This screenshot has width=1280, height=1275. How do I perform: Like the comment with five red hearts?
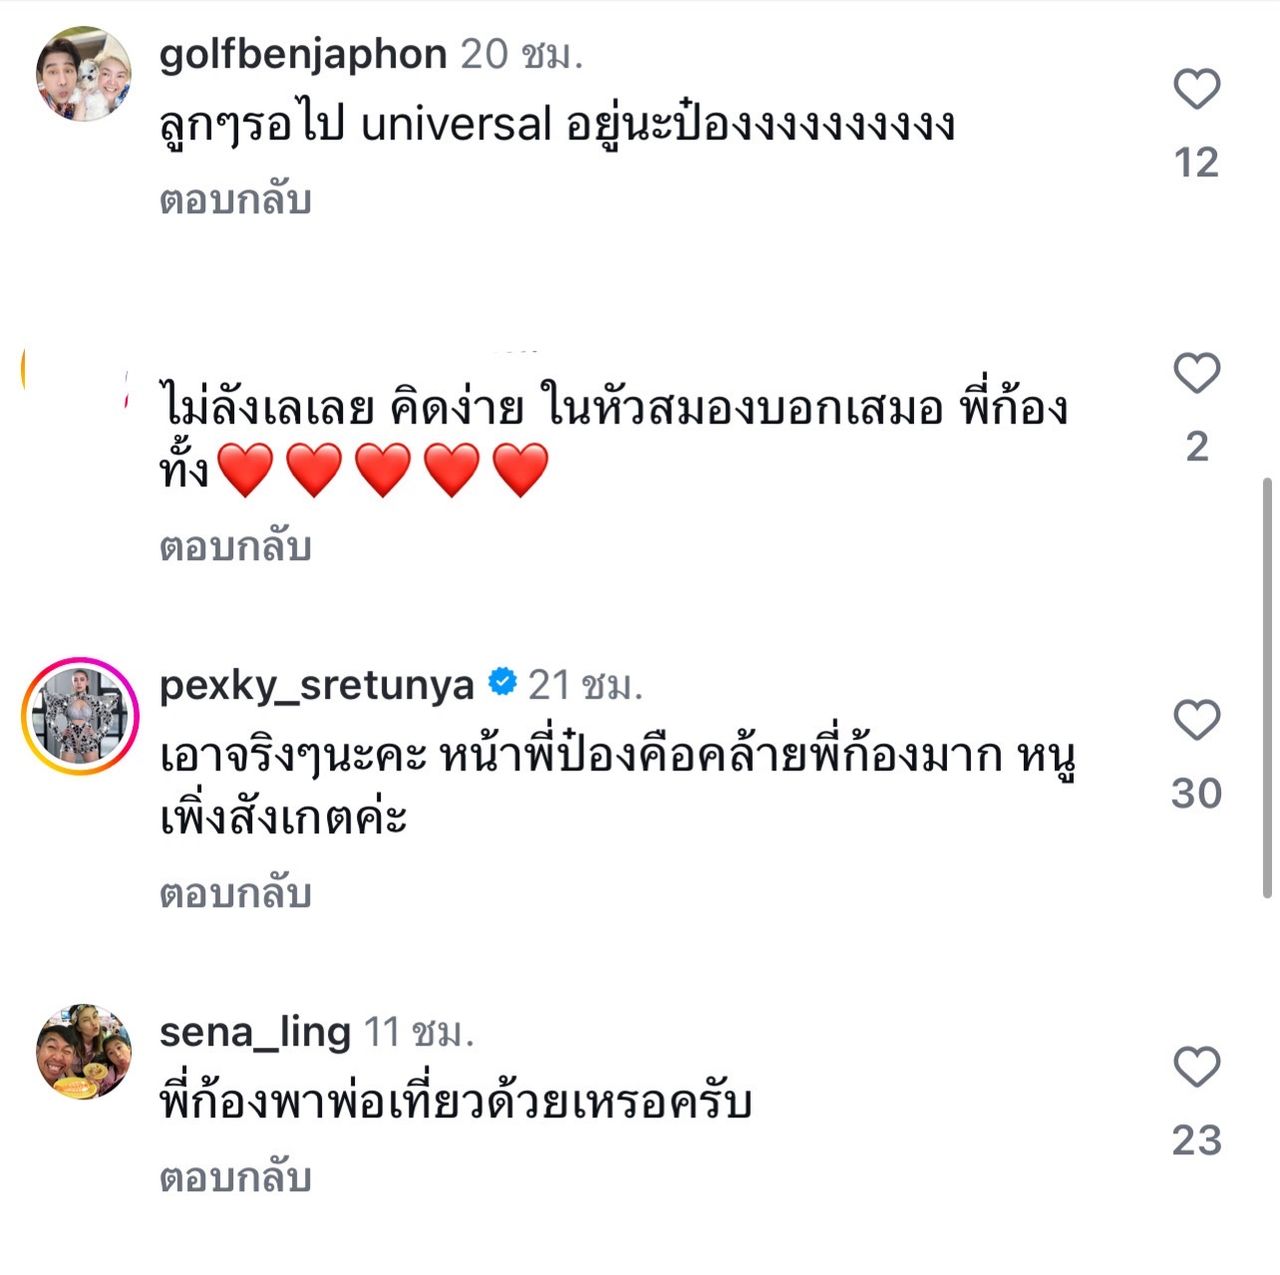click(1196, 374)
